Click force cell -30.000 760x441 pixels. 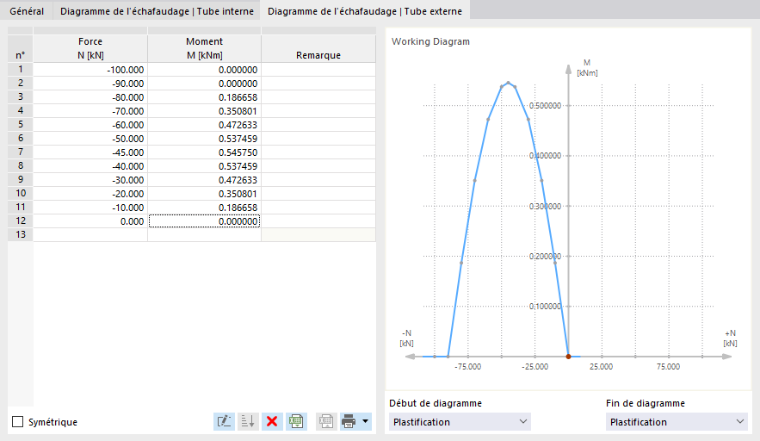click(90, 180)
